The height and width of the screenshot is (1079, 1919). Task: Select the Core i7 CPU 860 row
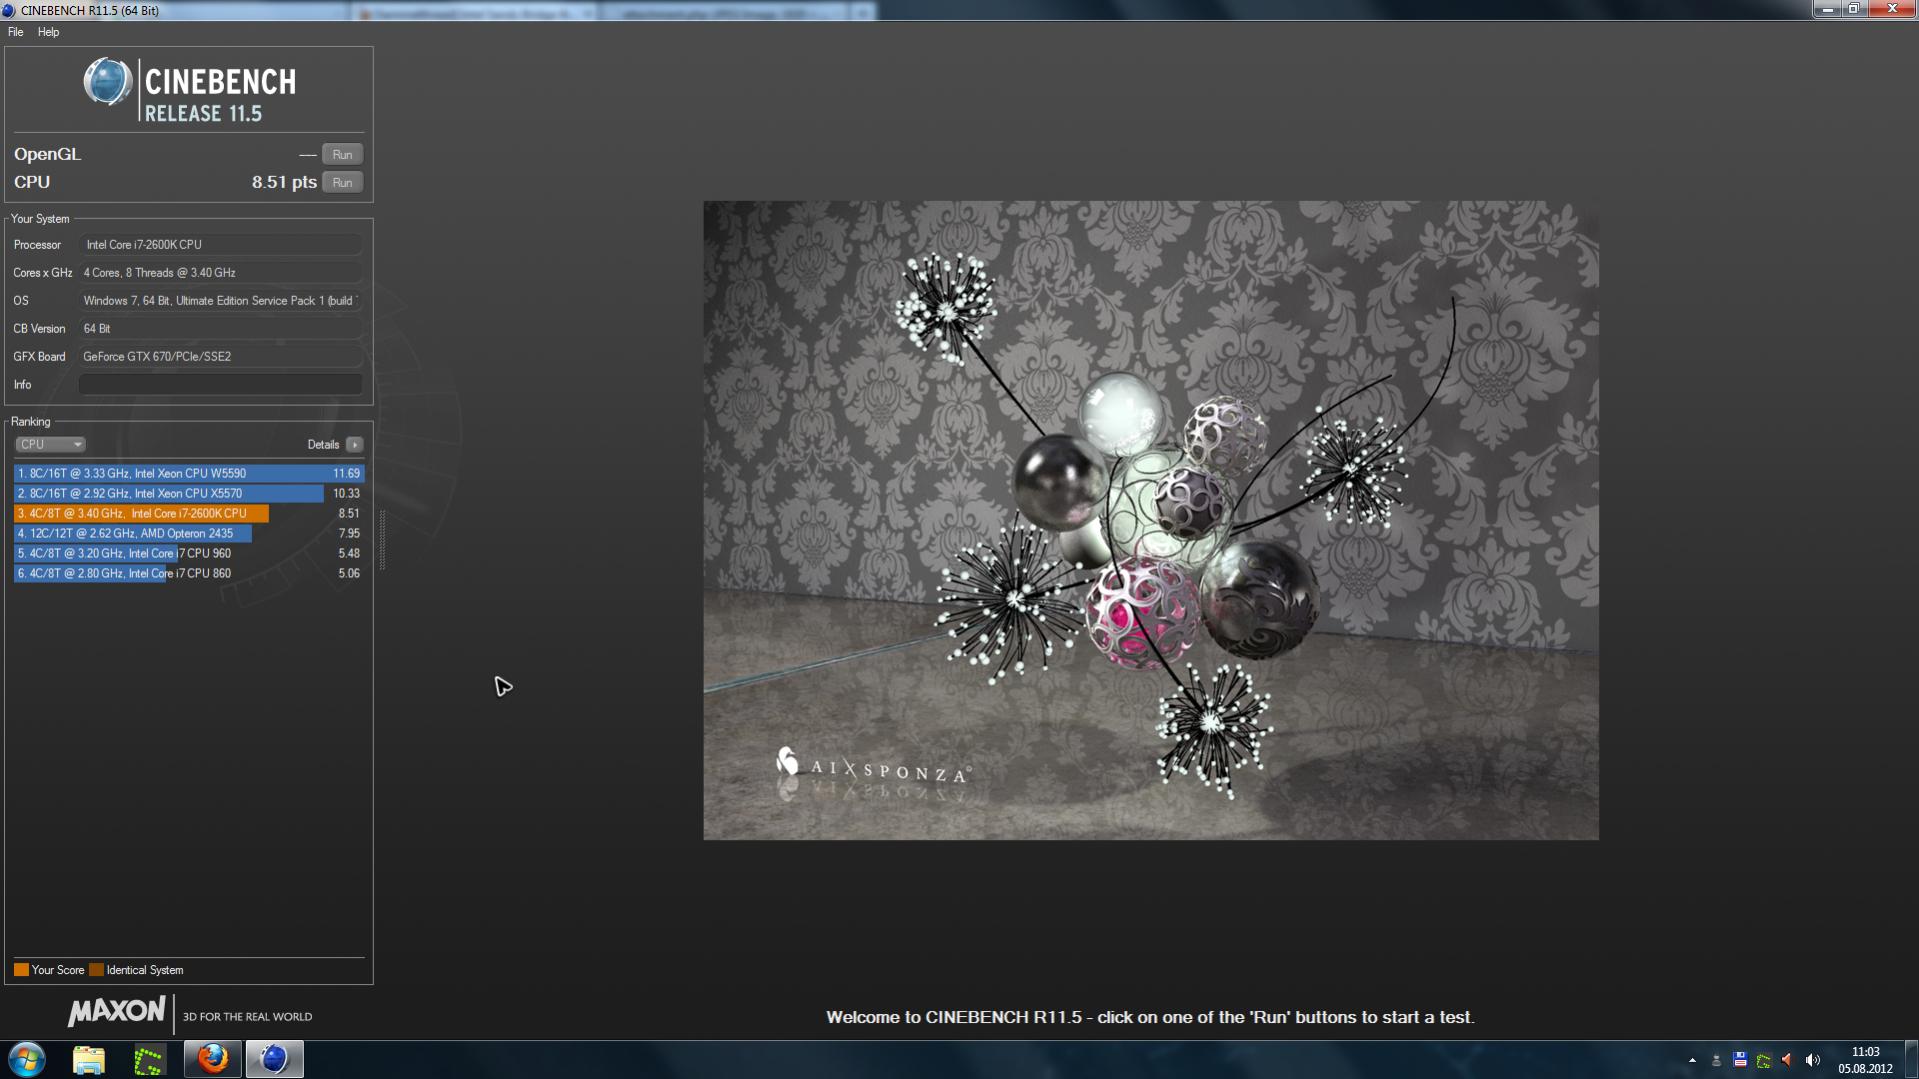point(189,573)
